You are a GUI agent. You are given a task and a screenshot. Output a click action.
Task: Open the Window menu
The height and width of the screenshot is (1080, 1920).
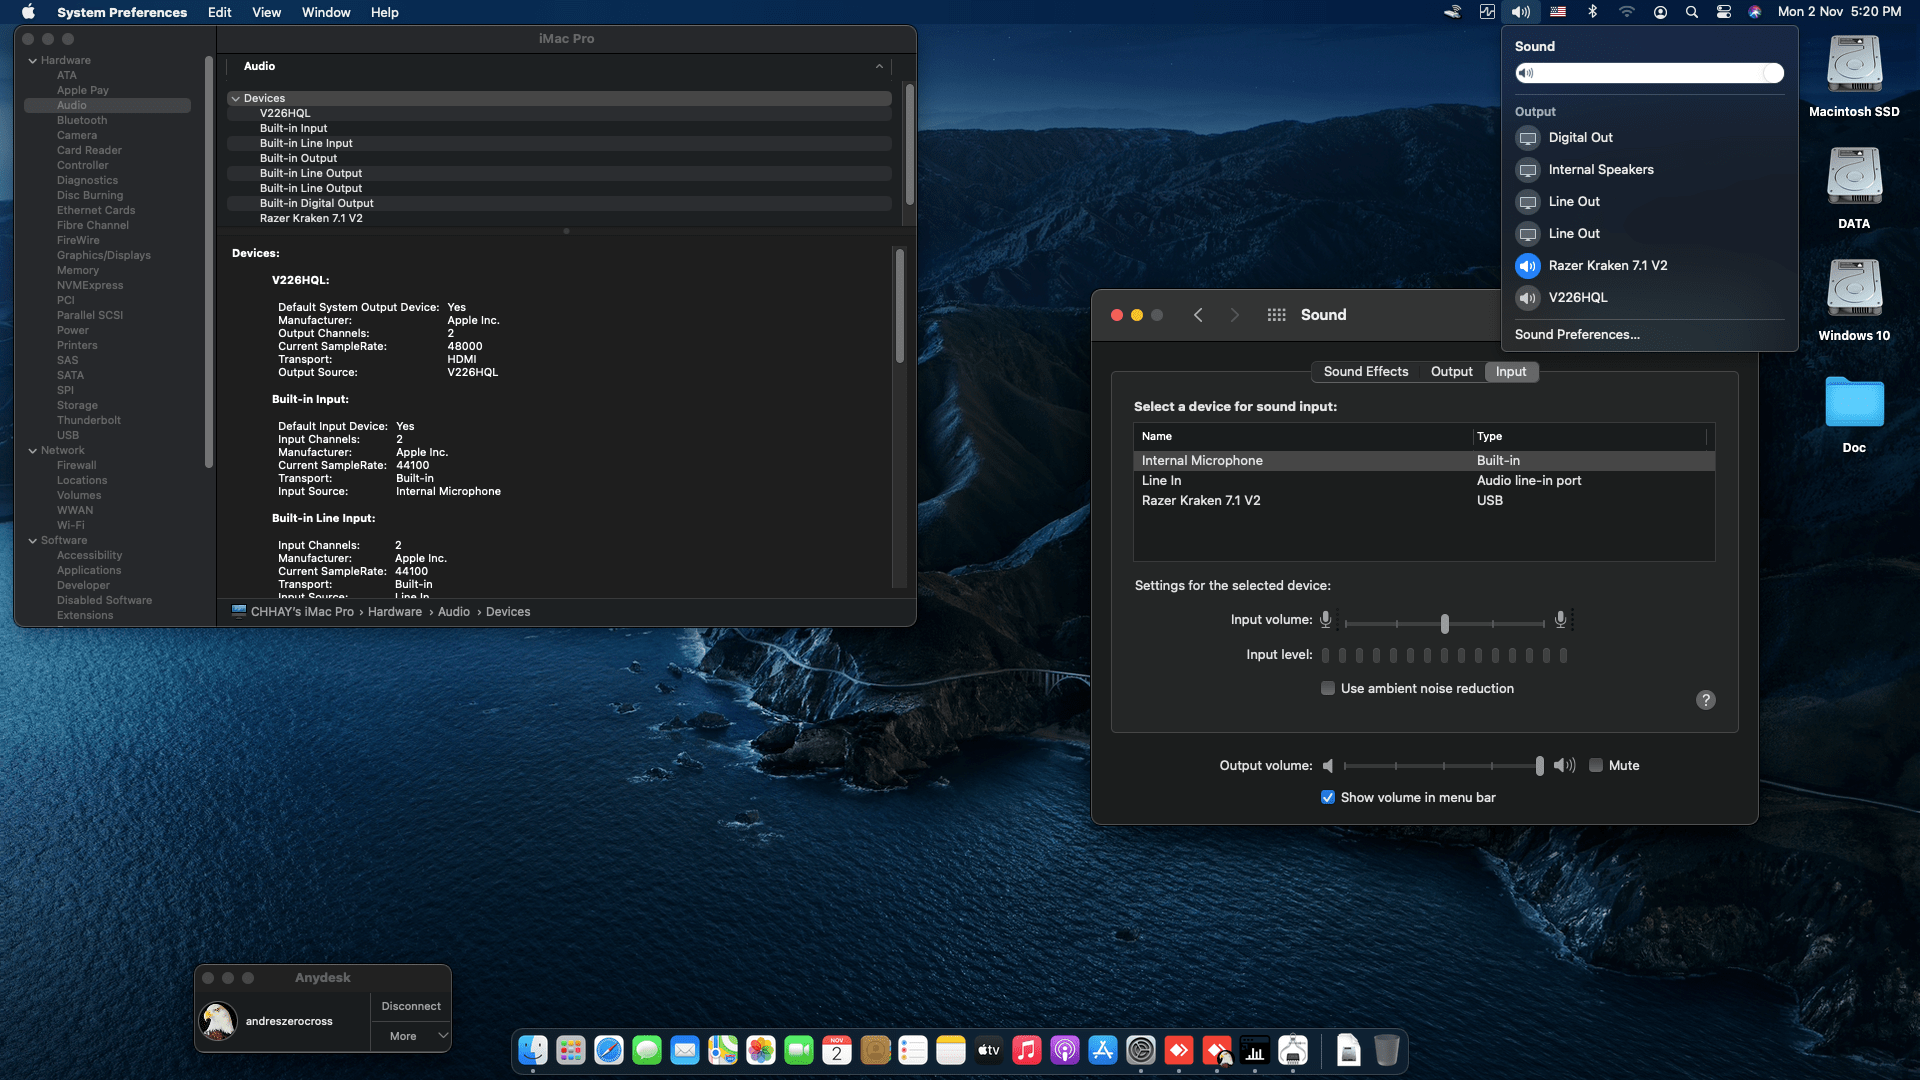point(325,12)
